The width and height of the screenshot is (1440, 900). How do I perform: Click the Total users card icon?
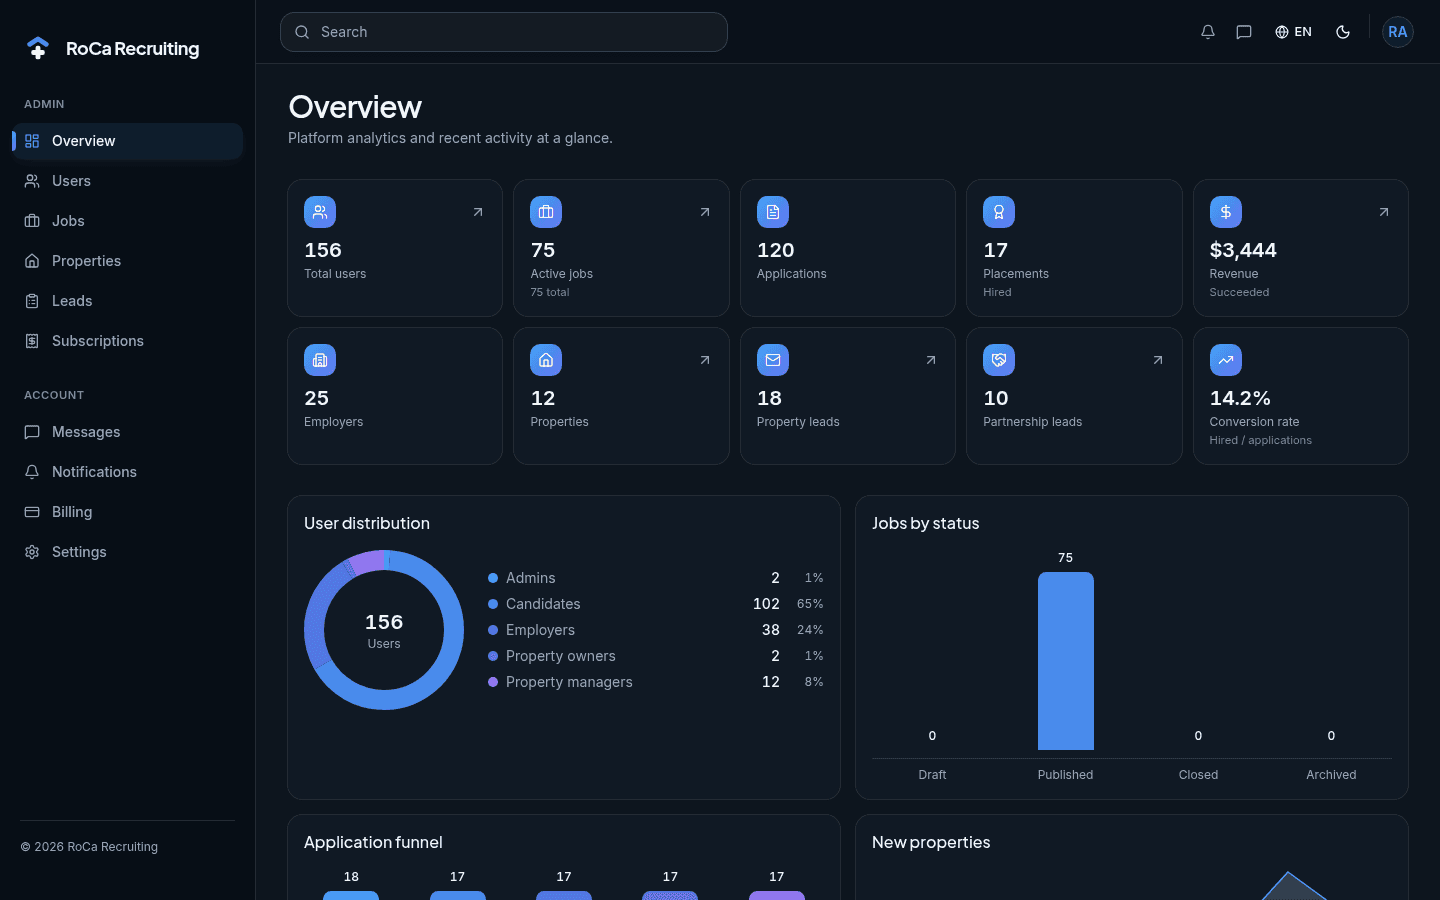(x=320, y=212)
